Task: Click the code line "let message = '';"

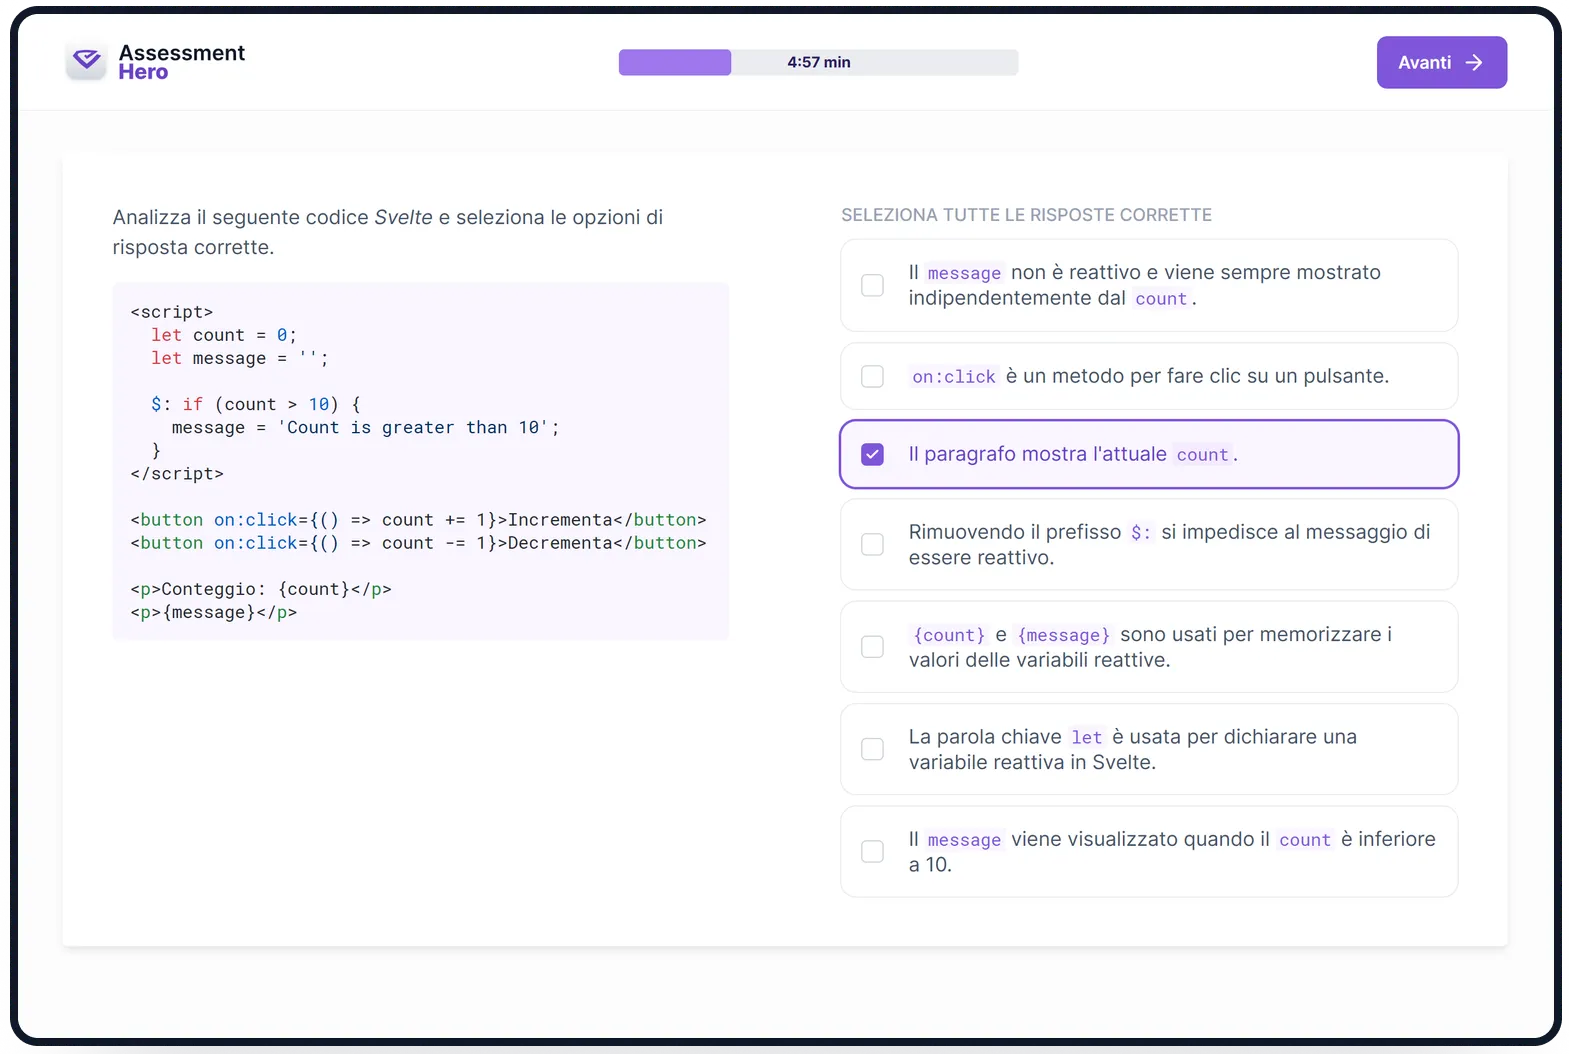Action: coord(240,358)
